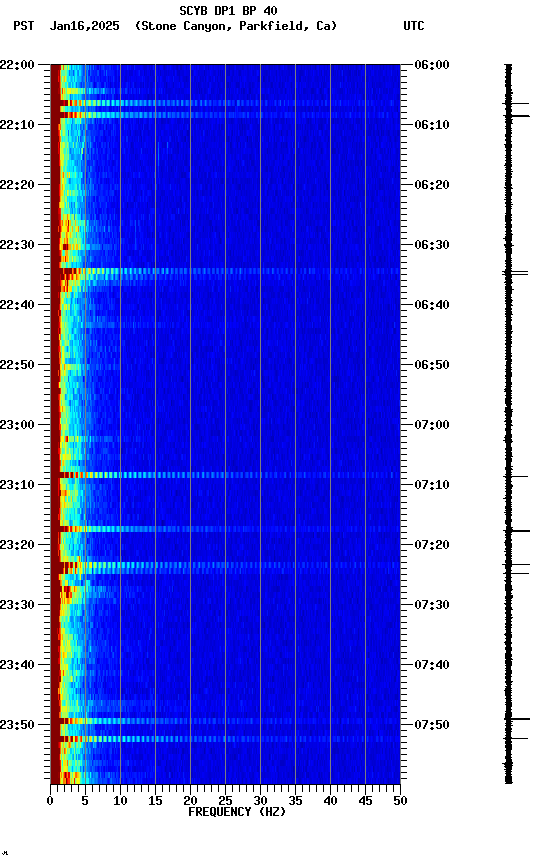Click the 20 Hz frequency tick label
The width and height of the screenshot is (552, 864).
(190, 801)
